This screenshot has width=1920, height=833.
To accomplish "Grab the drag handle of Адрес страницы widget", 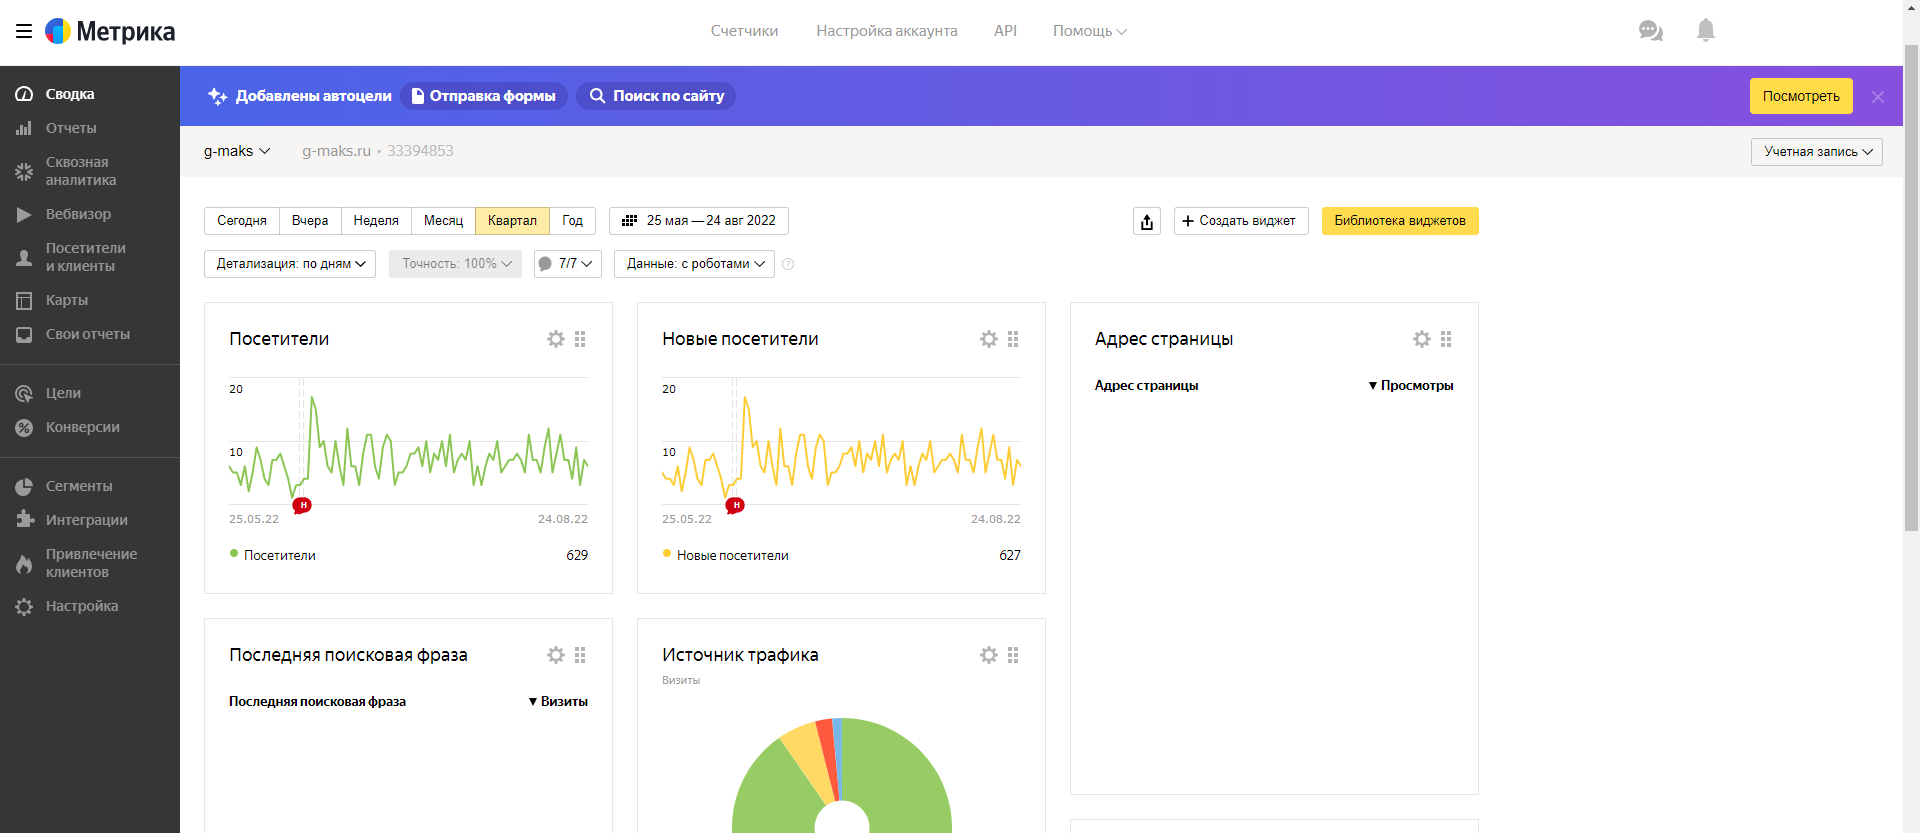I will [1446, 339].
